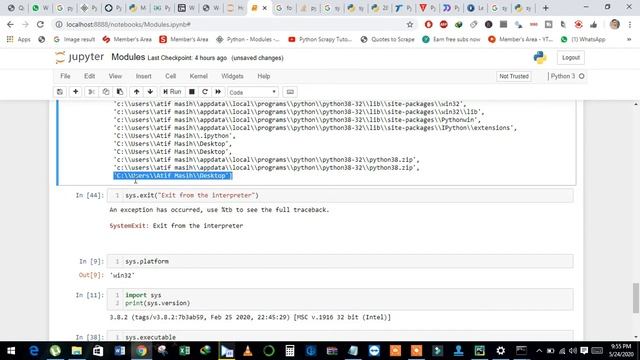The width and height of the screenshot is (640, 360).
Task: Click the Jupyter logo
Action: (x=80, y=58)
